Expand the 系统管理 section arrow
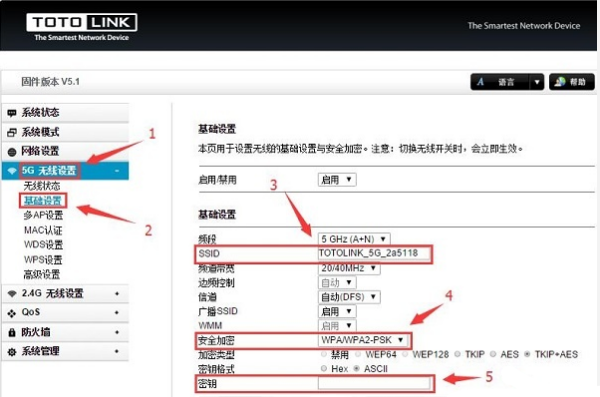600x397 pixels. pyautogui.click(x=117, y=351)
